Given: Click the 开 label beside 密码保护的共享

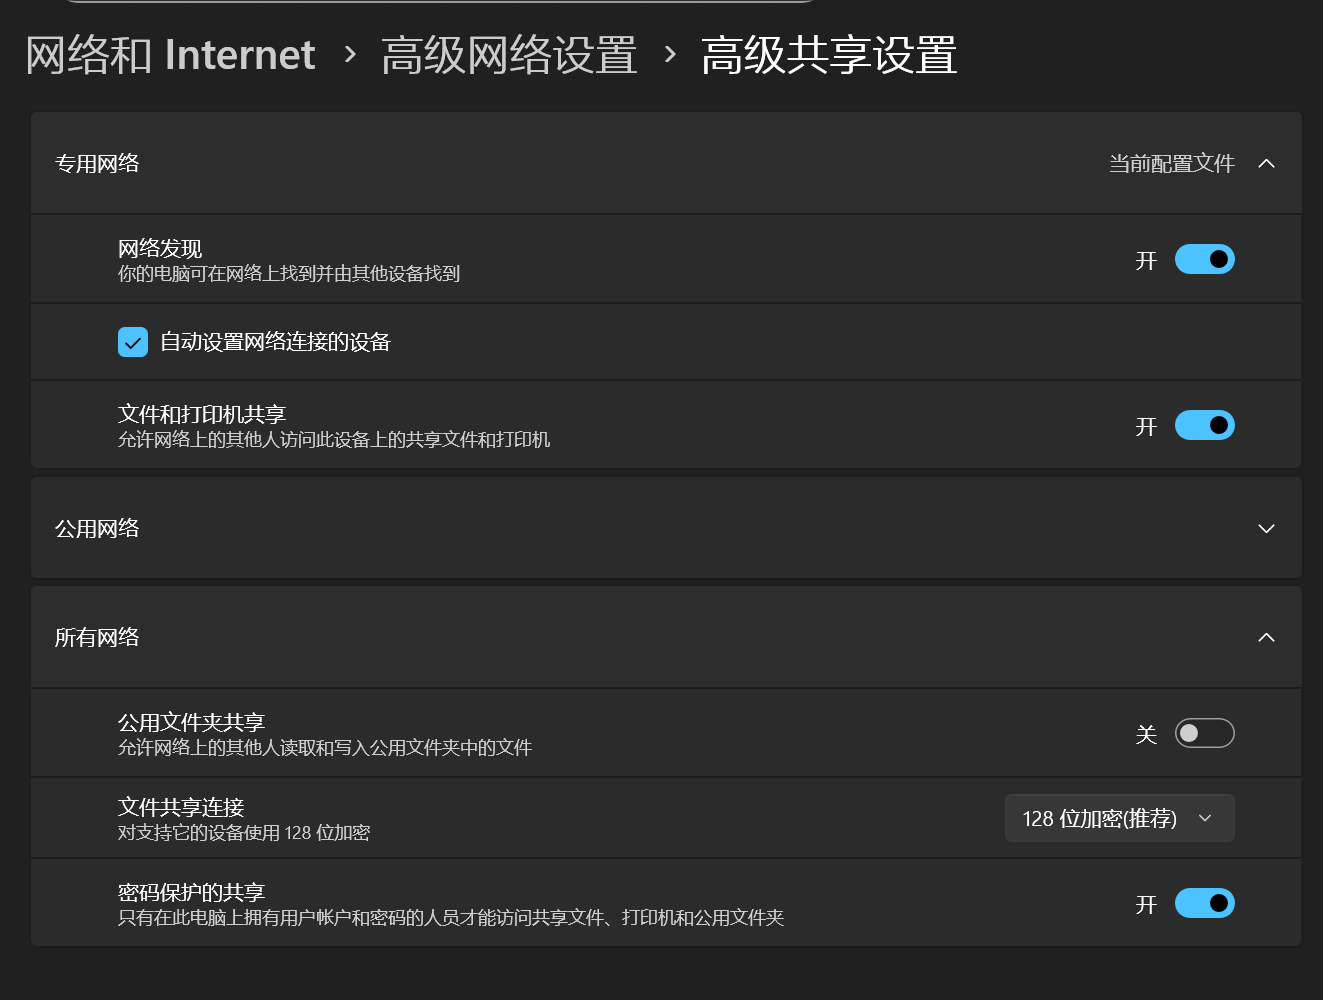Looking at the screenshot, I should click(1146, 905).
